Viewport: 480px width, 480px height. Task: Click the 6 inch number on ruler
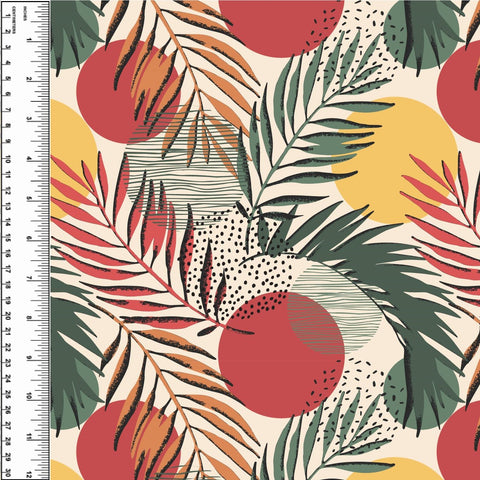tap(30, 238)
